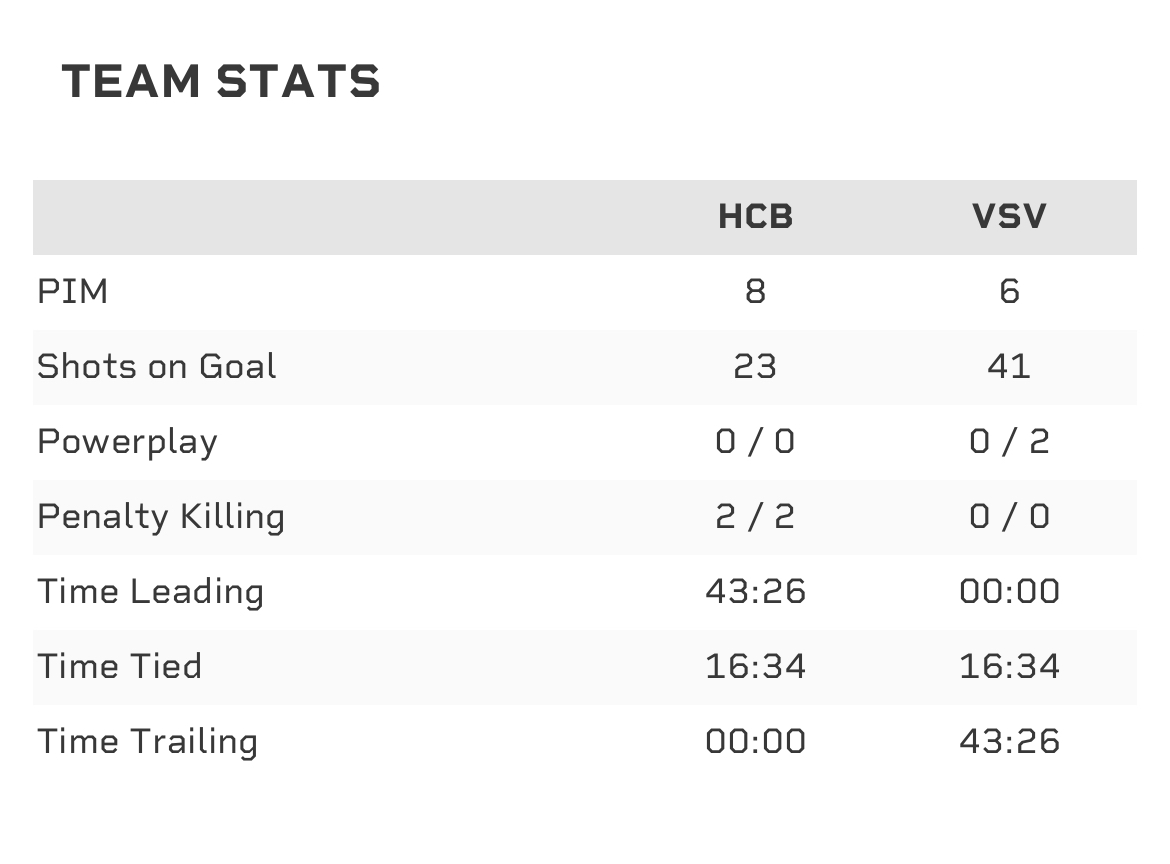Click VSV's PIM value of 6
Image resolution: width=1170 pixels, height=864 pixels.
1009,292
